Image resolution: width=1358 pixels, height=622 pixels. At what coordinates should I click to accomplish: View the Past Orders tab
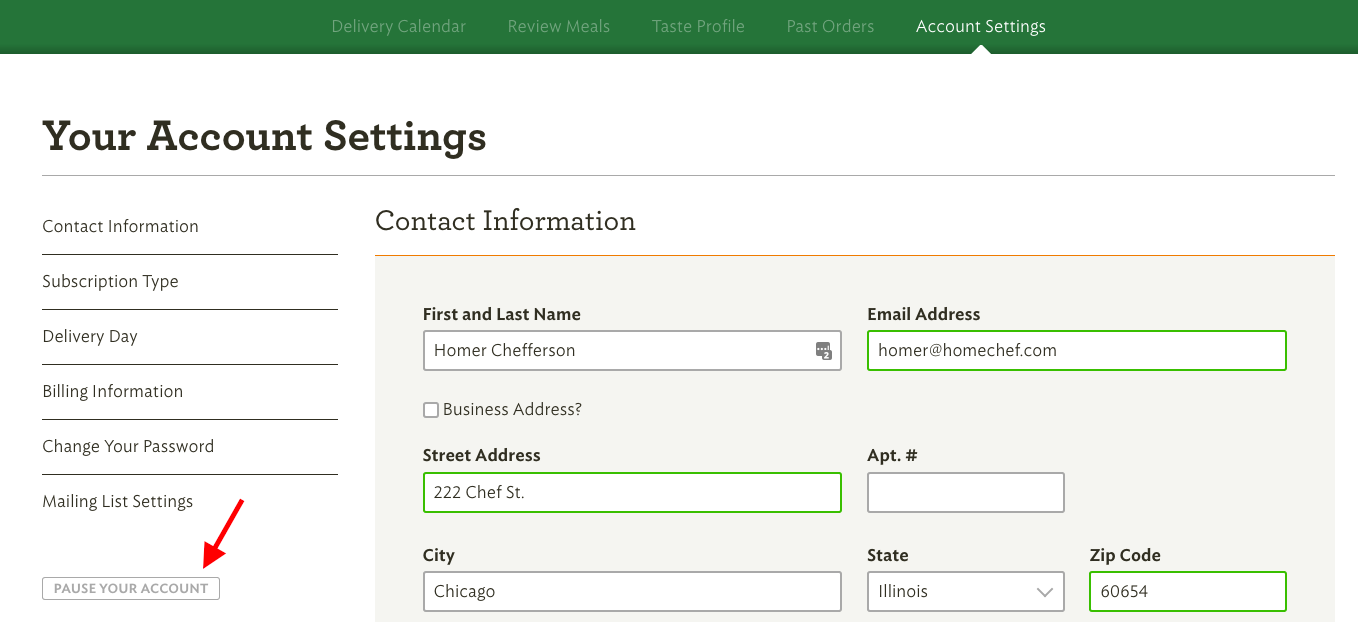pyautogui.click(x=830, y=26)
